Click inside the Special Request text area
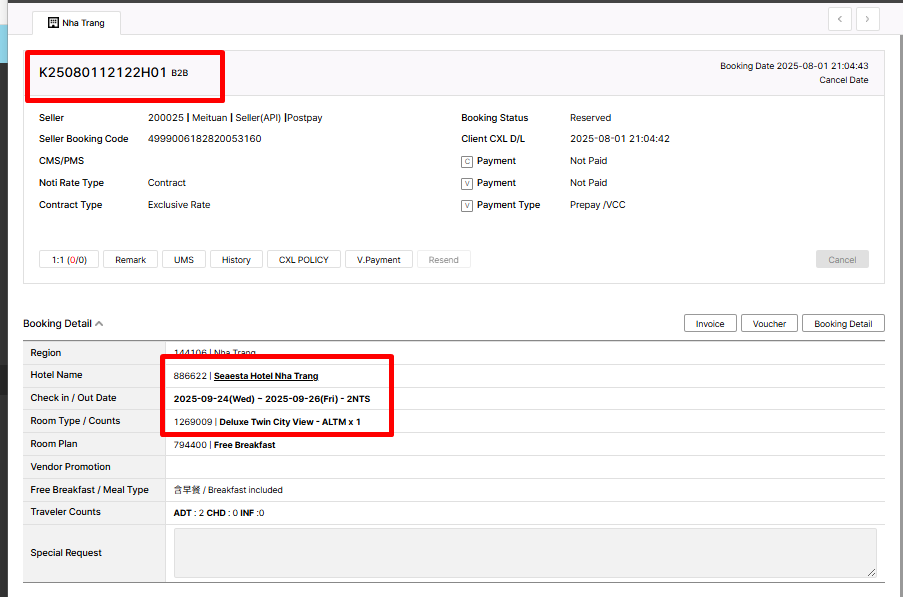 point(525,553)
